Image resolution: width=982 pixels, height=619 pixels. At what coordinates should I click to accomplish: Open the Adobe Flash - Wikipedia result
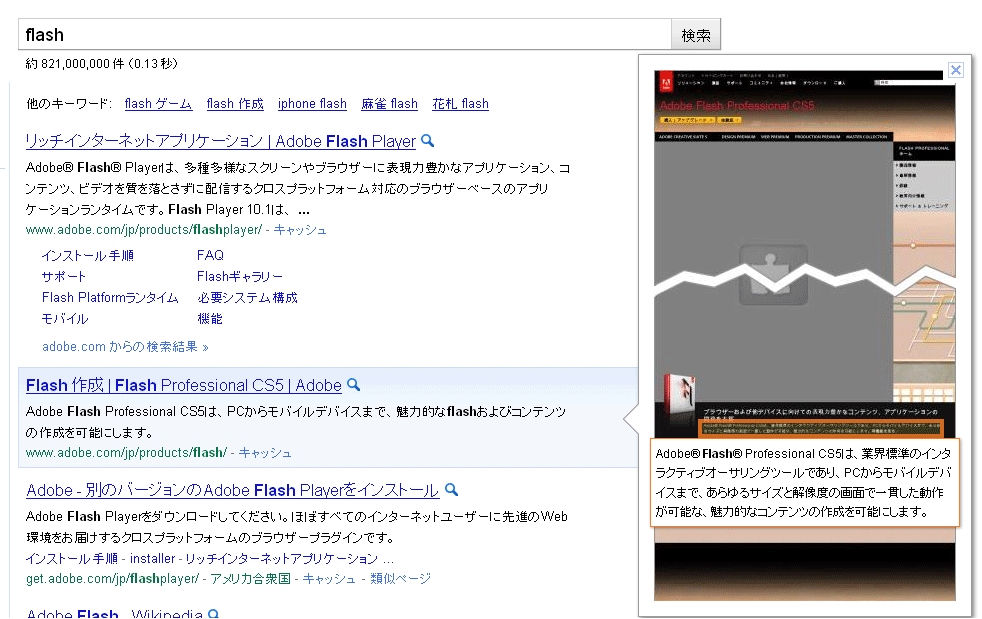[115, 614]
